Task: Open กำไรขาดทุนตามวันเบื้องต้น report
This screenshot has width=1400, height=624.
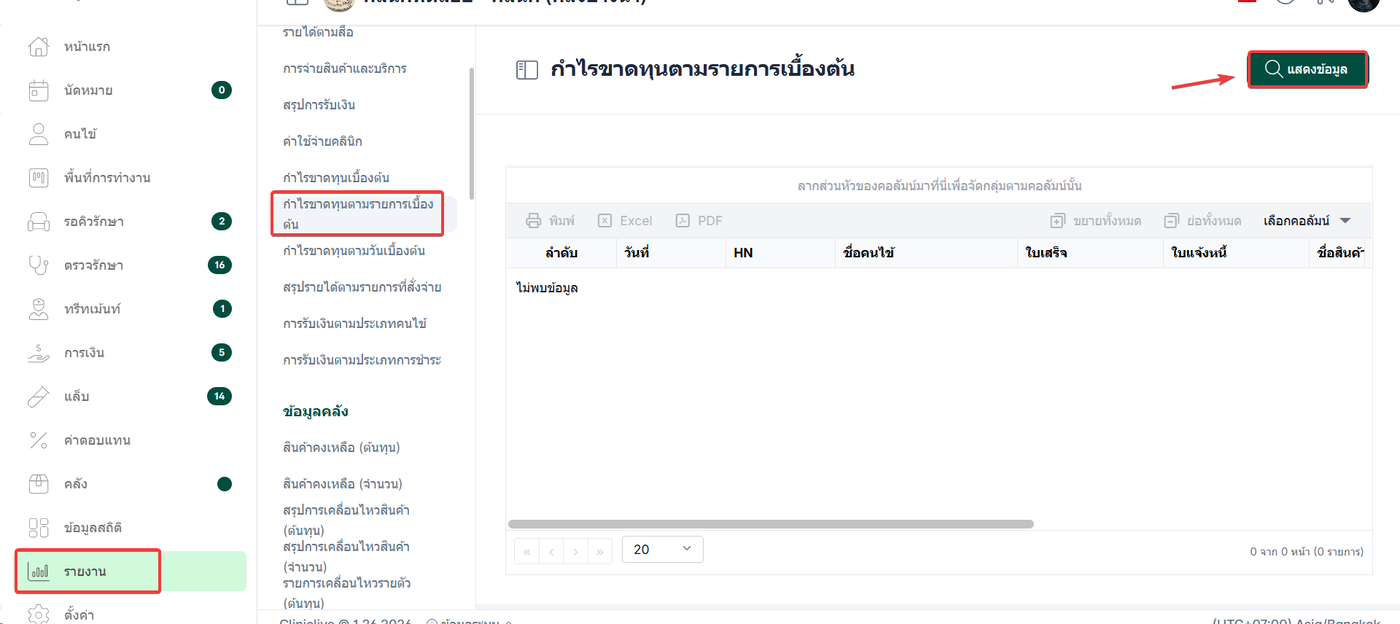Action: pyautogui.click(x=354, y=250)
